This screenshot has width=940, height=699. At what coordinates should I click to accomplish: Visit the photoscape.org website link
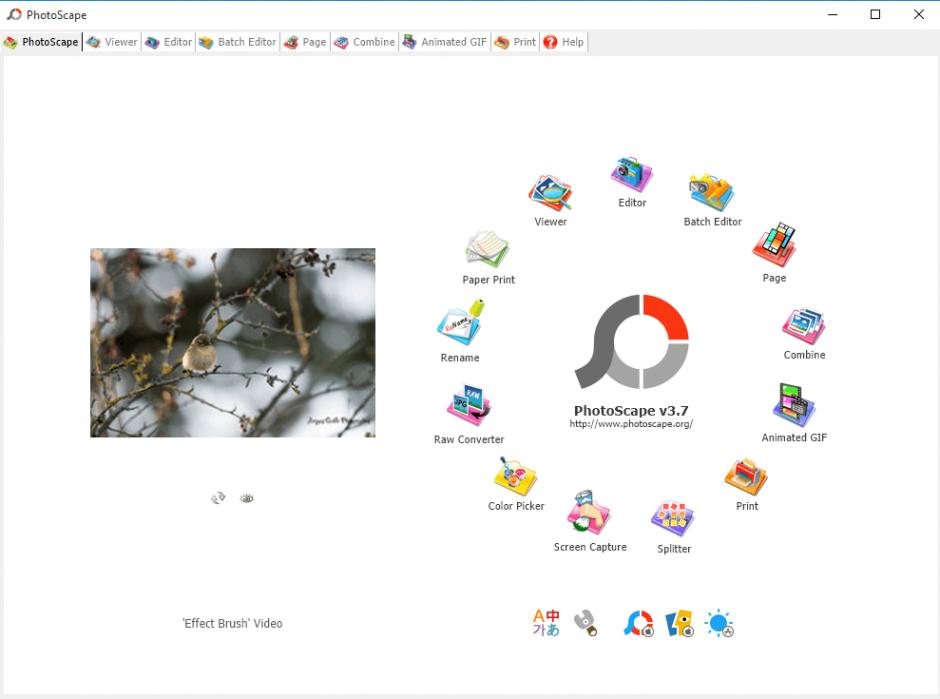631,424
